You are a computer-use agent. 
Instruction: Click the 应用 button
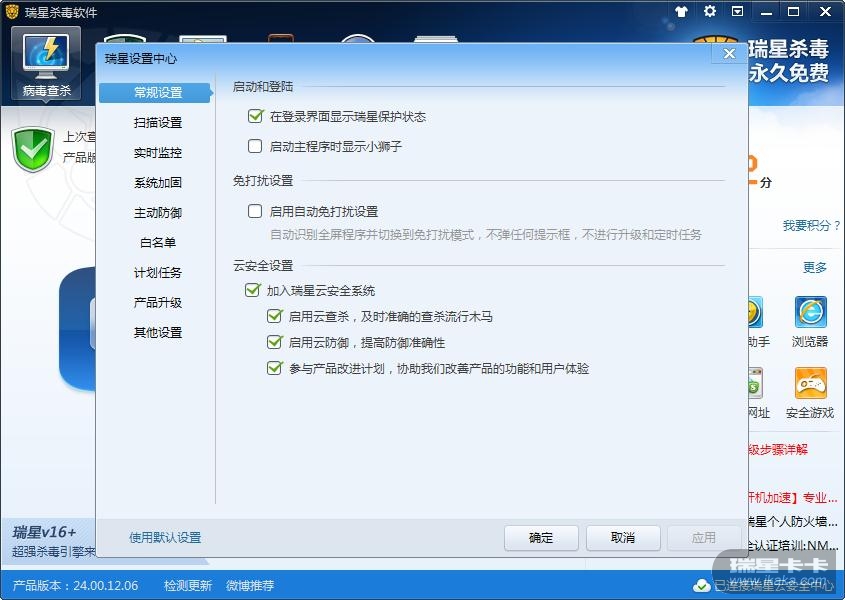[704, 537]
